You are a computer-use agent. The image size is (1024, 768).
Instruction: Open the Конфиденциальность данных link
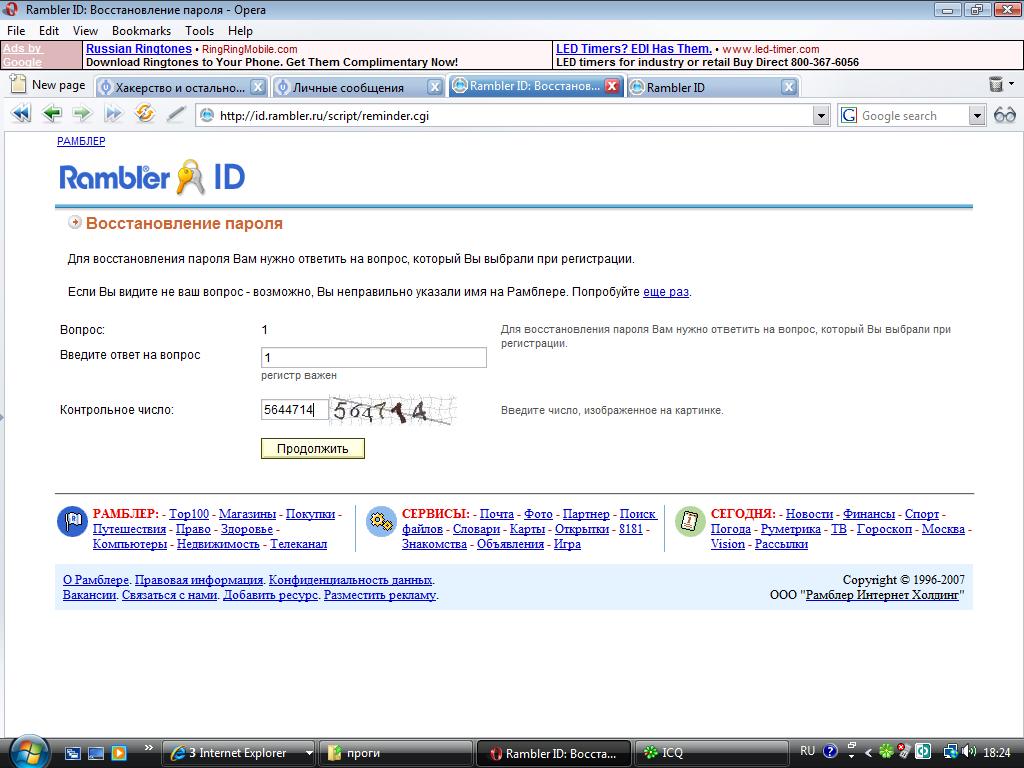[x=351, y=580]
